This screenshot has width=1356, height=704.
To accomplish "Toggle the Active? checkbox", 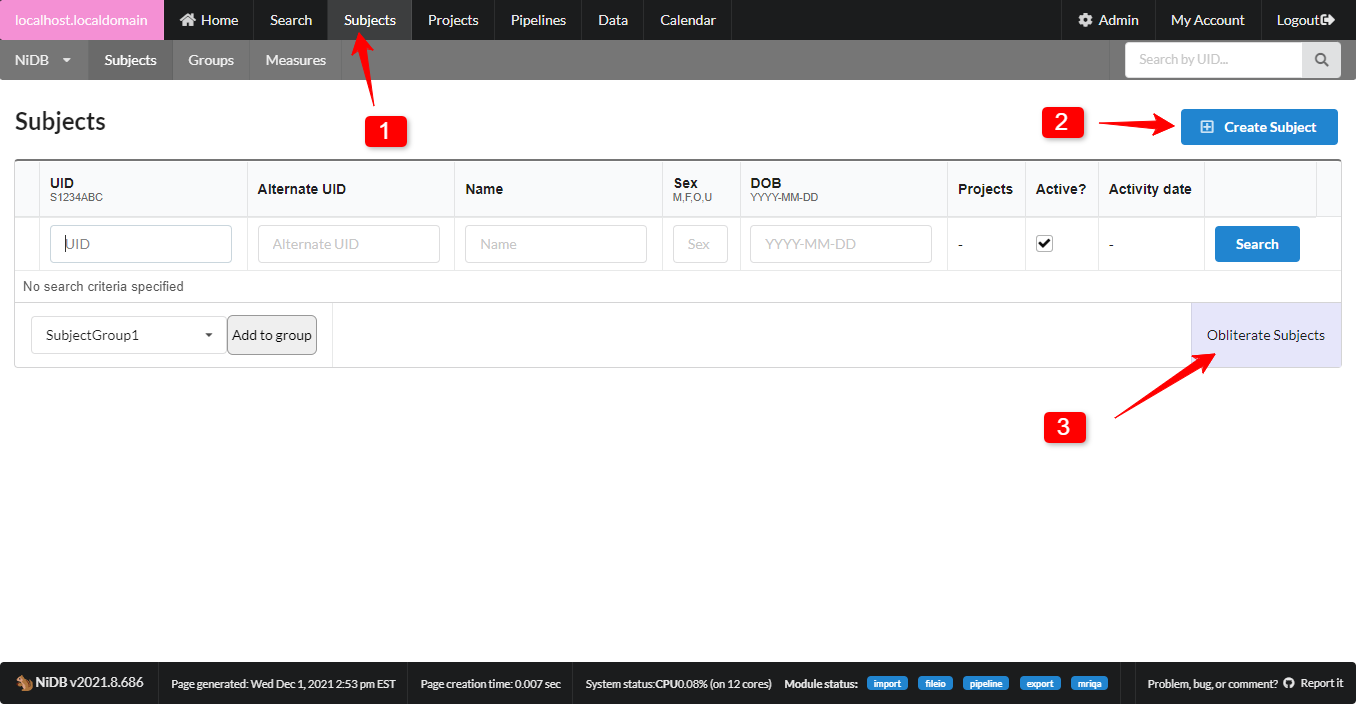I will 1045,243.
